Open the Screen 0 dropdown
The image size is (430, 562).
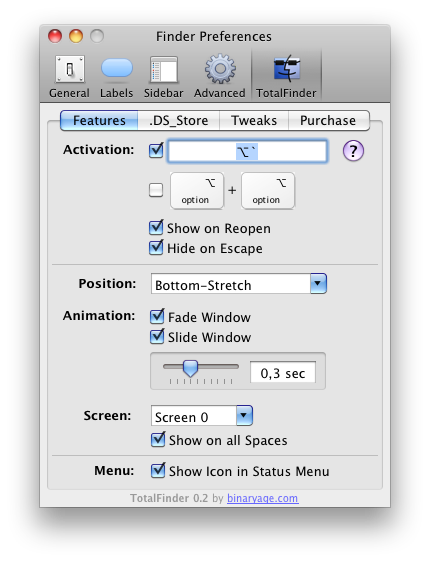[202, 416]
